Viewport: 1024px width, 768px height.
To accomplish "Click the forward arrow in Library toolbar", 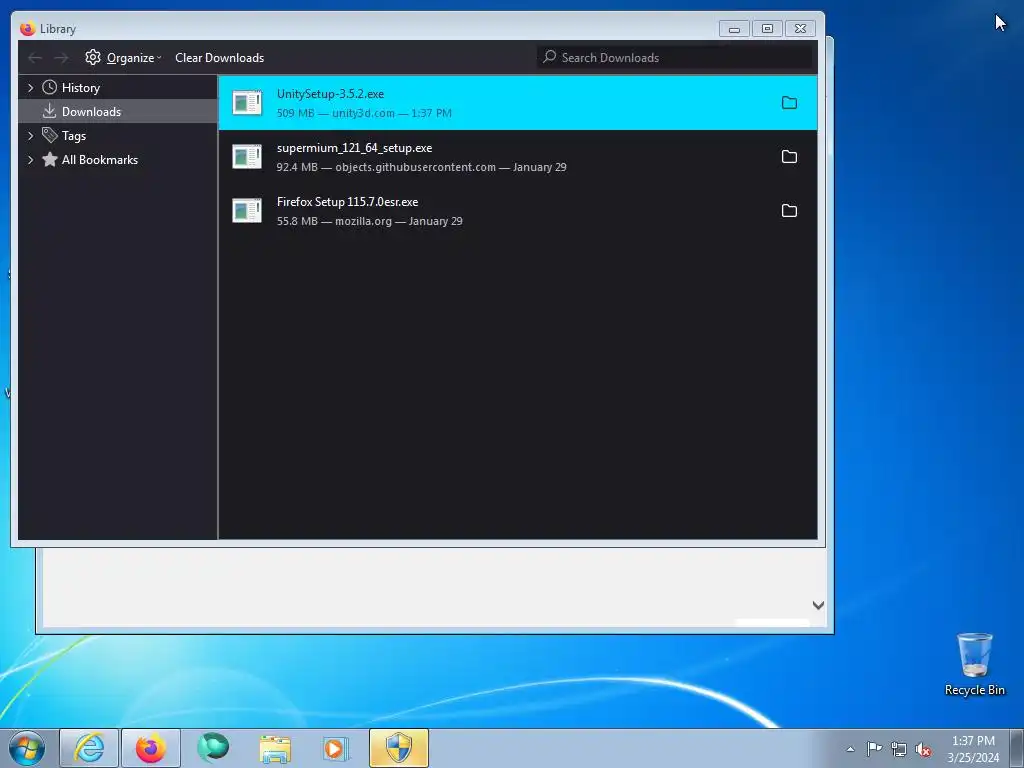I will 61,58.
